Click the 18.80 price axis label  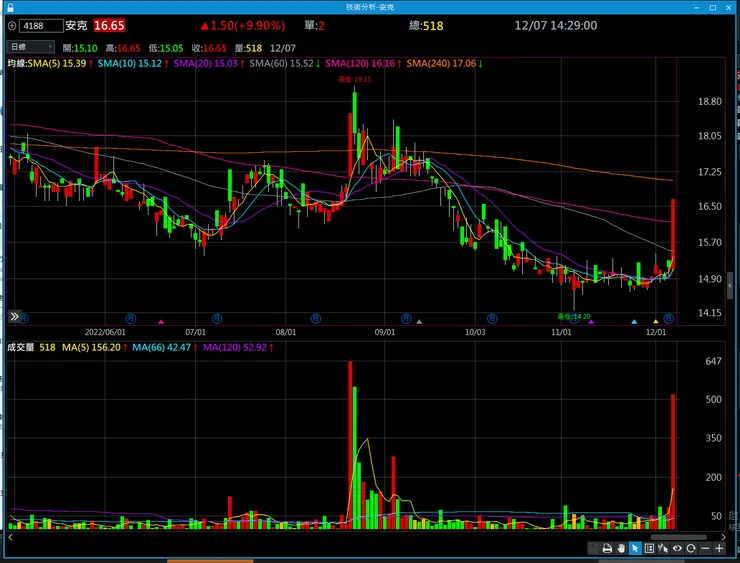point(710,101)
